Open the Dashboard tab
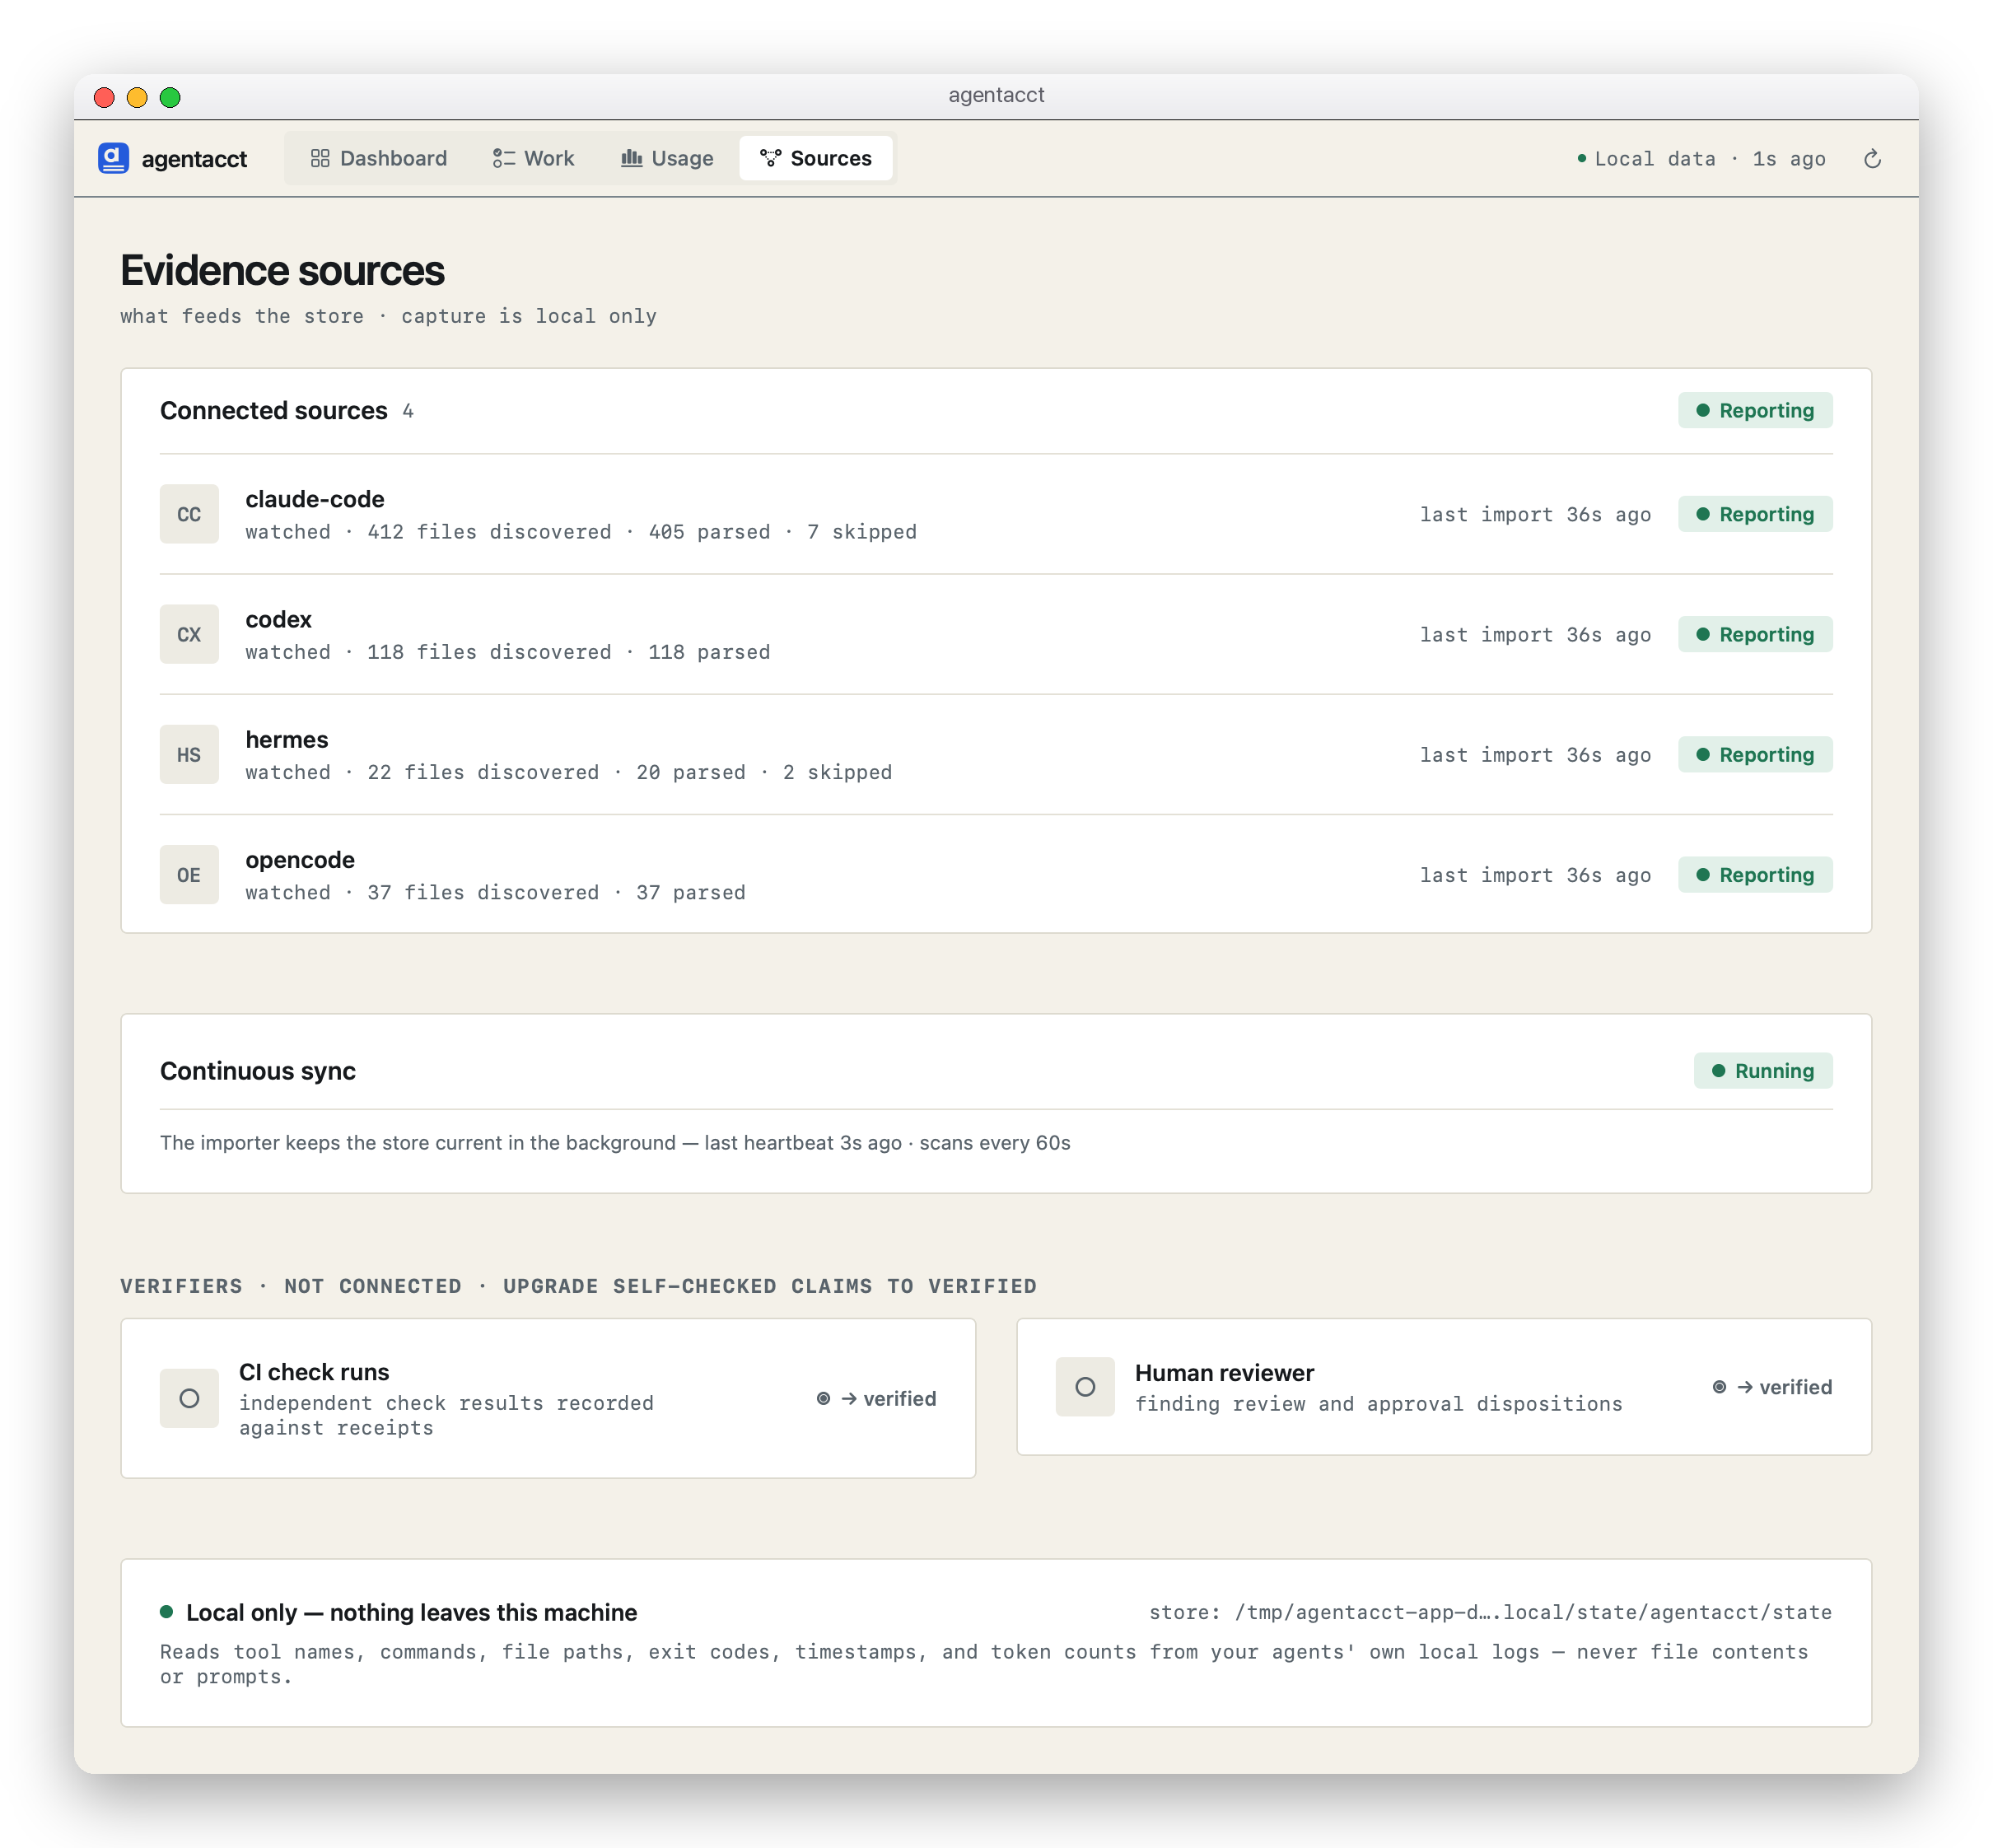 coord(379,158)
